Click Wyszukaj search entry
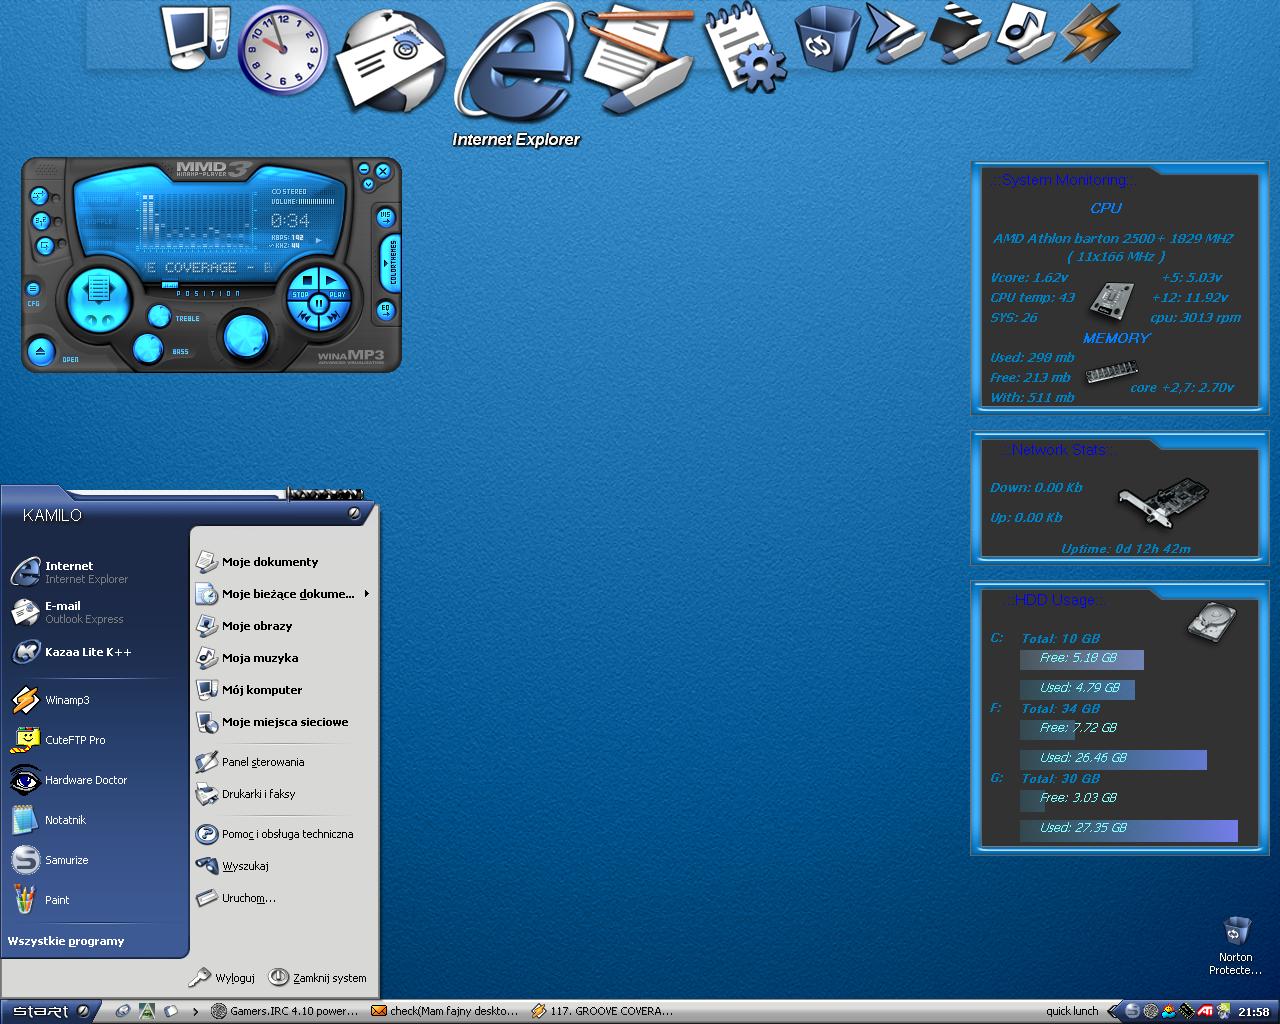The width and height of the screenshot is (1280, 1024). [x=284, y=866]
